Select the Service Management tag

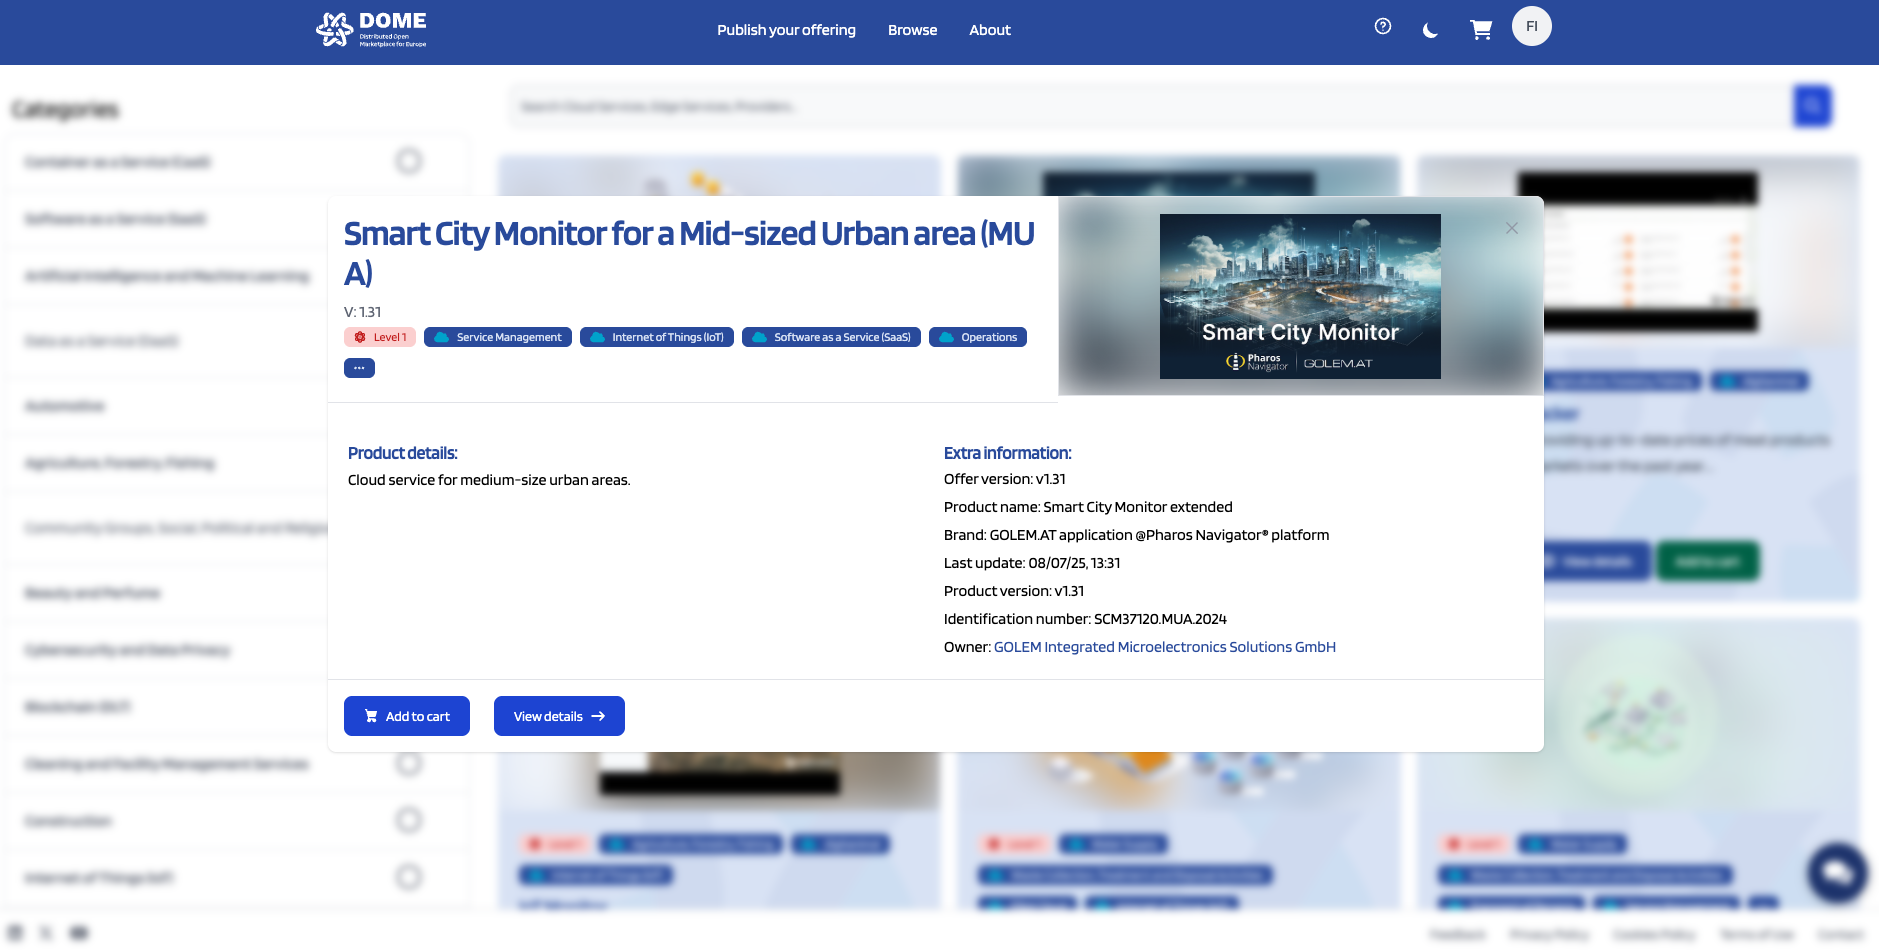(498, 337)
